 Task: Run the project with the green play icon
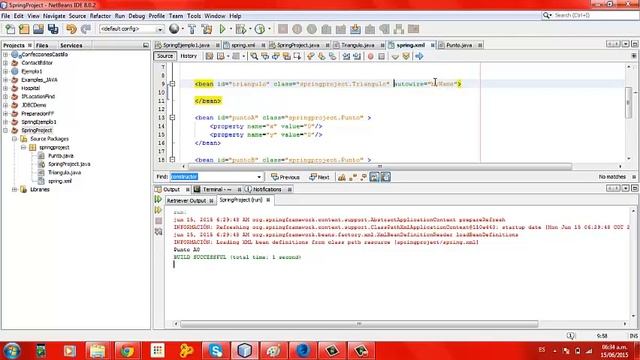[222, 29]
